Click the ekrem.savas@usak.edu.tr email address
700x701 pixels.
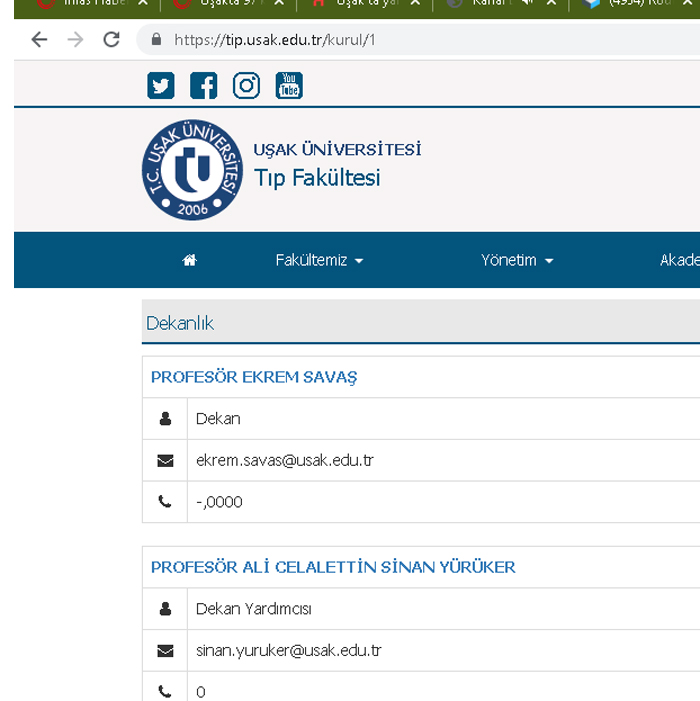point(285,460)
